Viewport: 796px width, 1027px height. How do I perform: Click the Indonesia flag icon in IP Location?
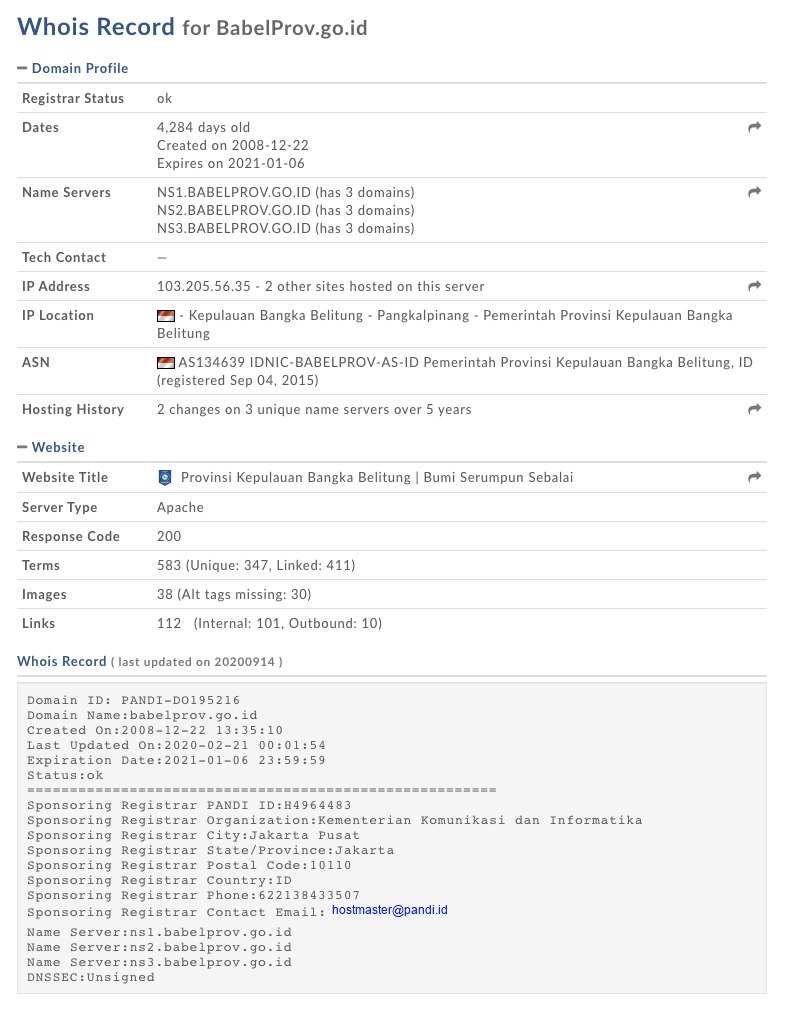point(166,316)
